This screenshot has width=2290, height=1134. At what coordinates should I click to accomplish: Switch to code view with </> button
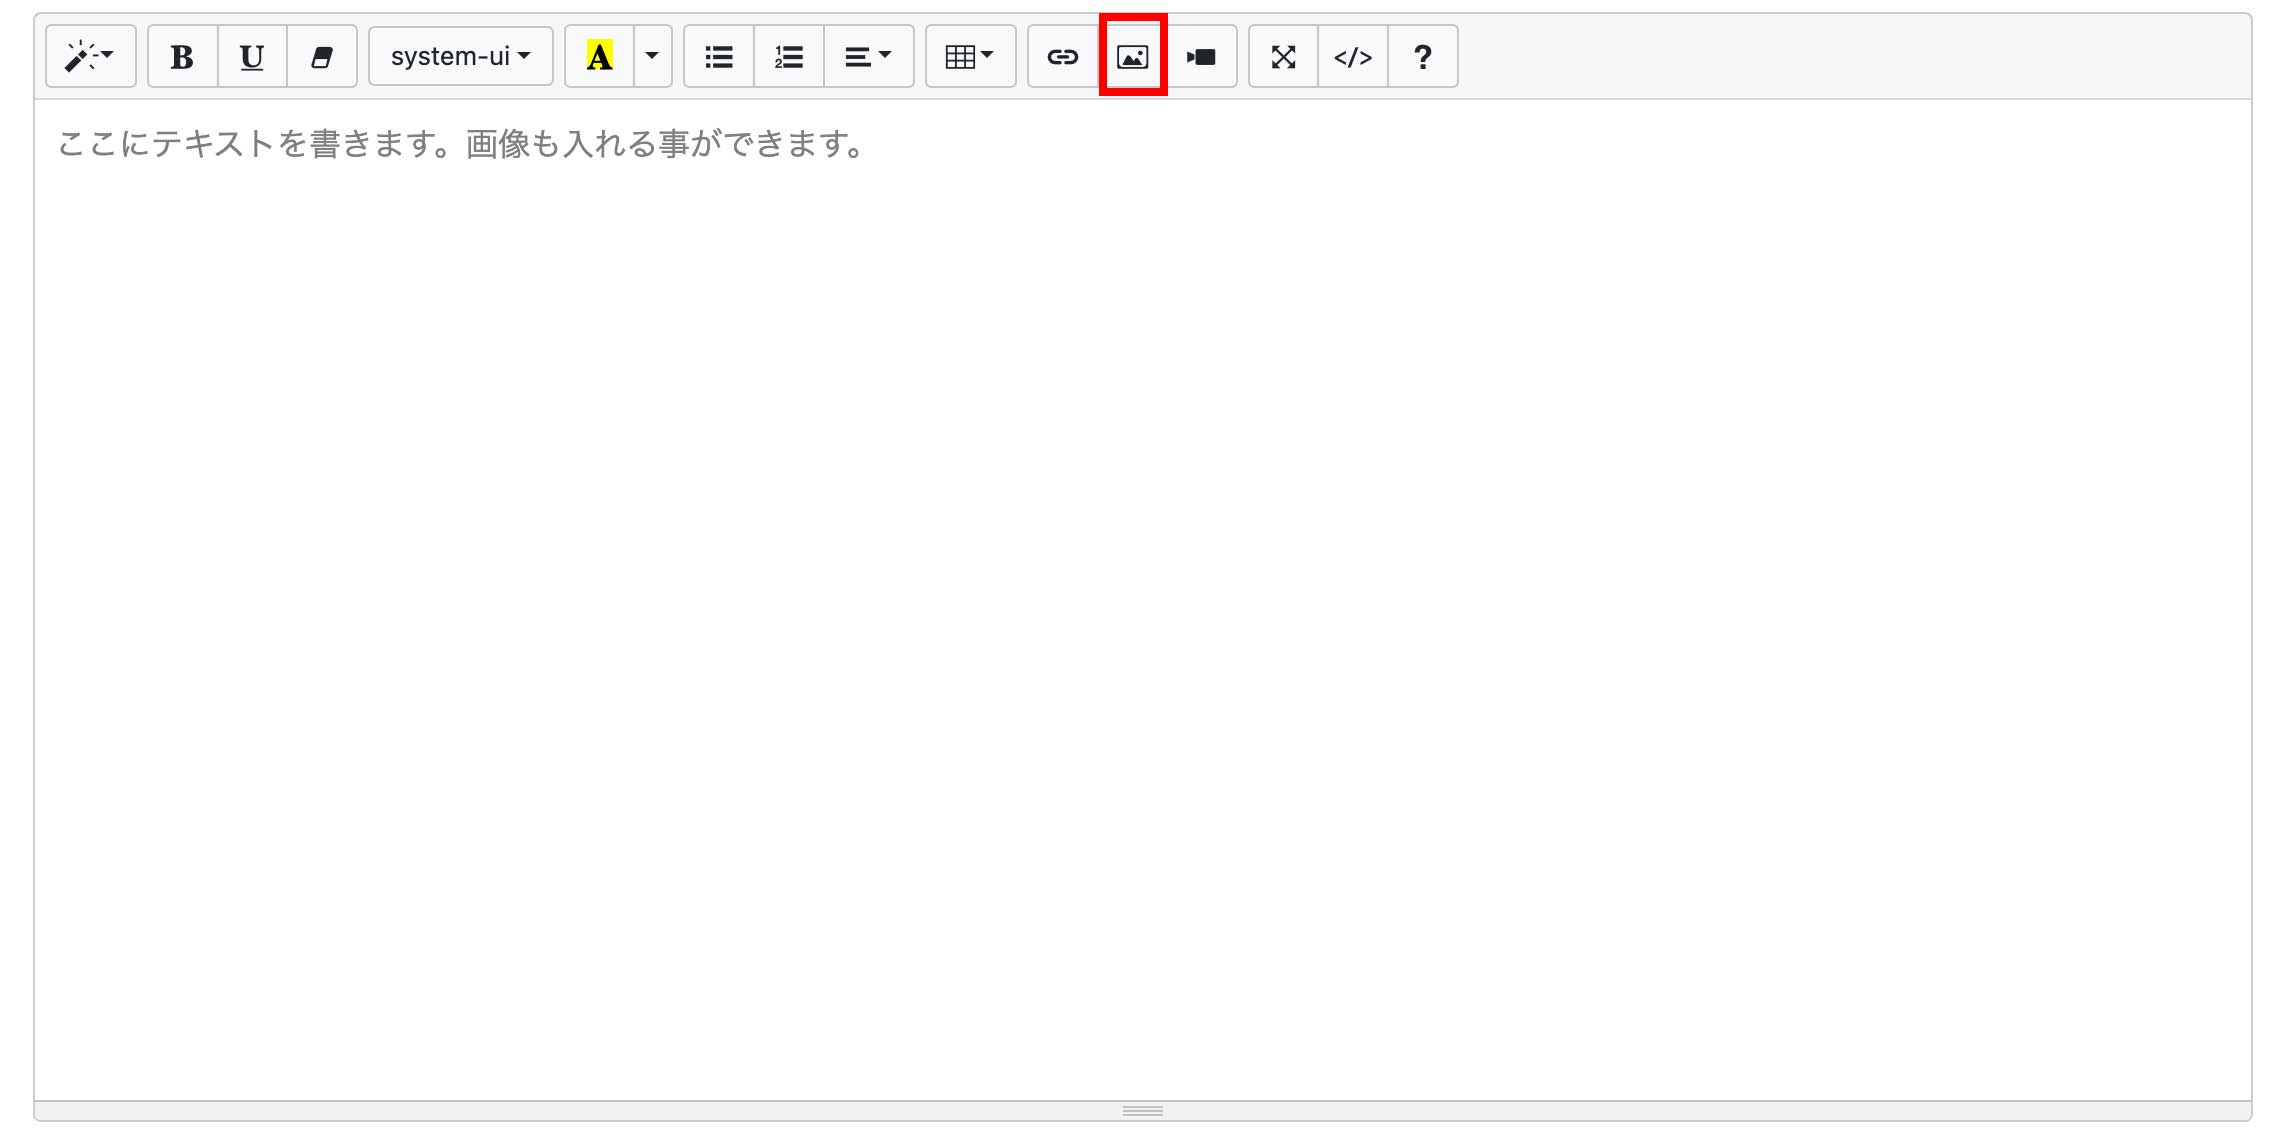click(1353, 57)
